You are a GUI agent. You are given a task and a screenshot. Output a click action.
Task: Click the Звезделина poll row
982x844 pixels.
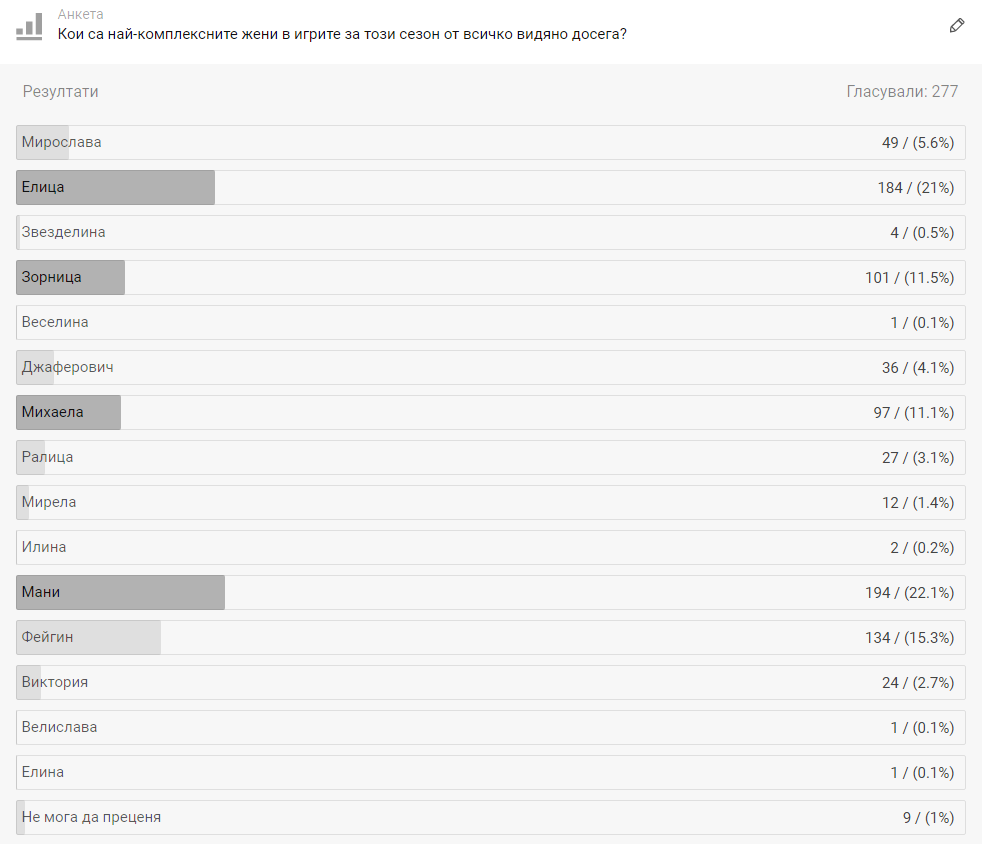[490, 232]
